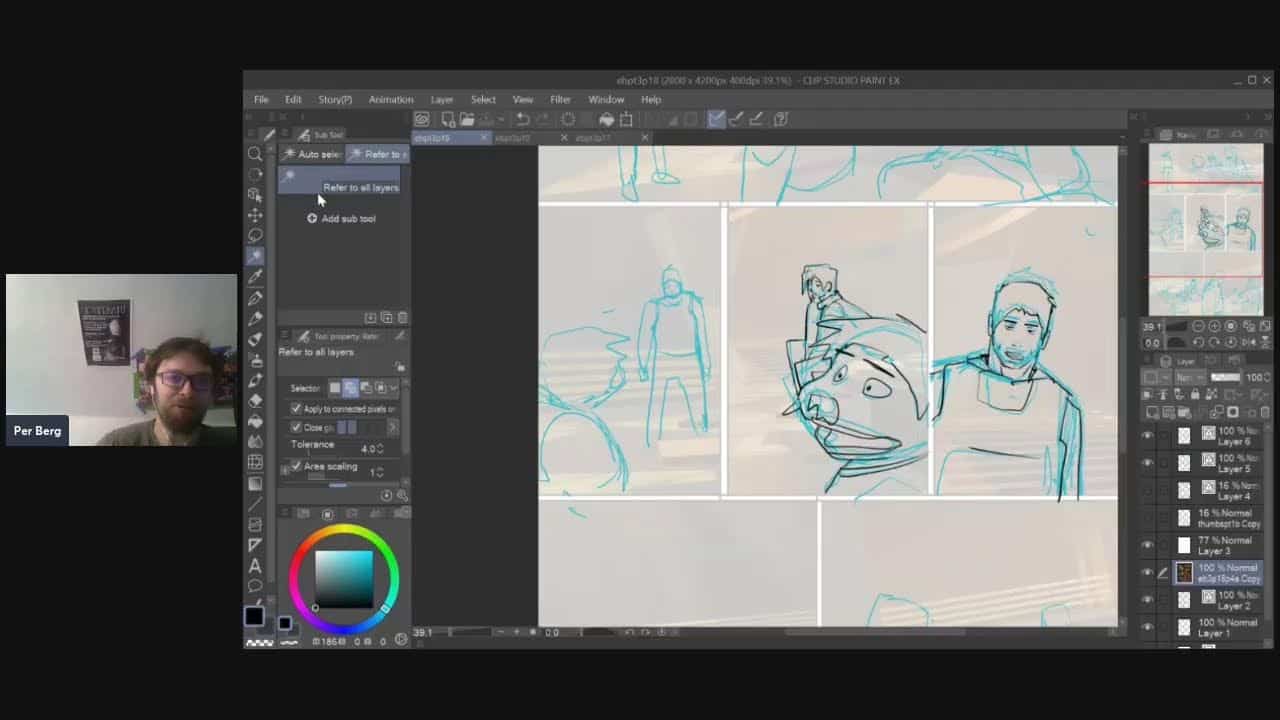
Task: Hide Layer 6 using its eye icon
Action: (x=1147, y=435)
